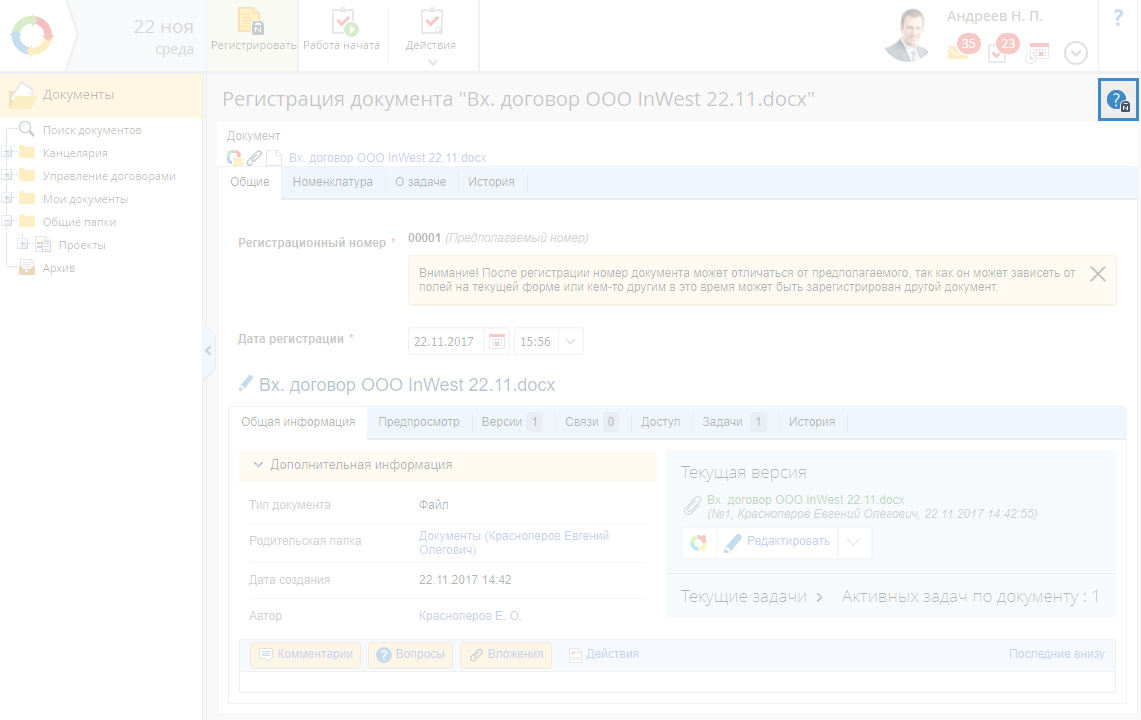Open the Действия toolbar dropdown
This screenshot has width=1141, height=720.
point(431,35)
